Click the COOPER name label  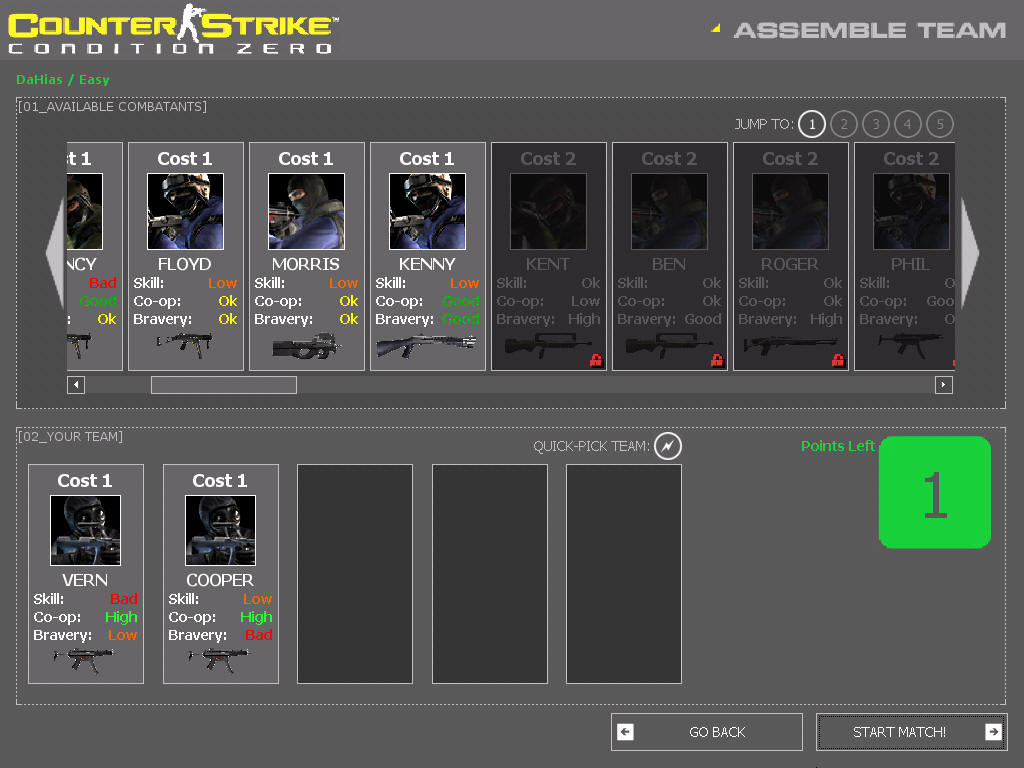click(x=220, y=581)
